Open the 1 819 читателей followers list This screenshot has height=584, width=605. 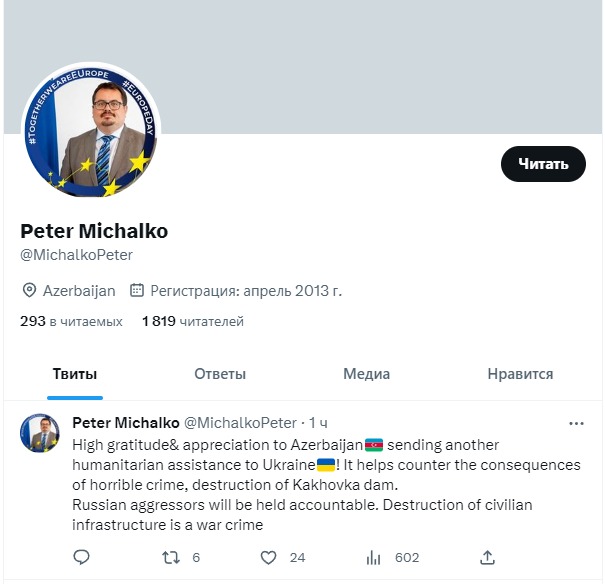coord(193,322)
